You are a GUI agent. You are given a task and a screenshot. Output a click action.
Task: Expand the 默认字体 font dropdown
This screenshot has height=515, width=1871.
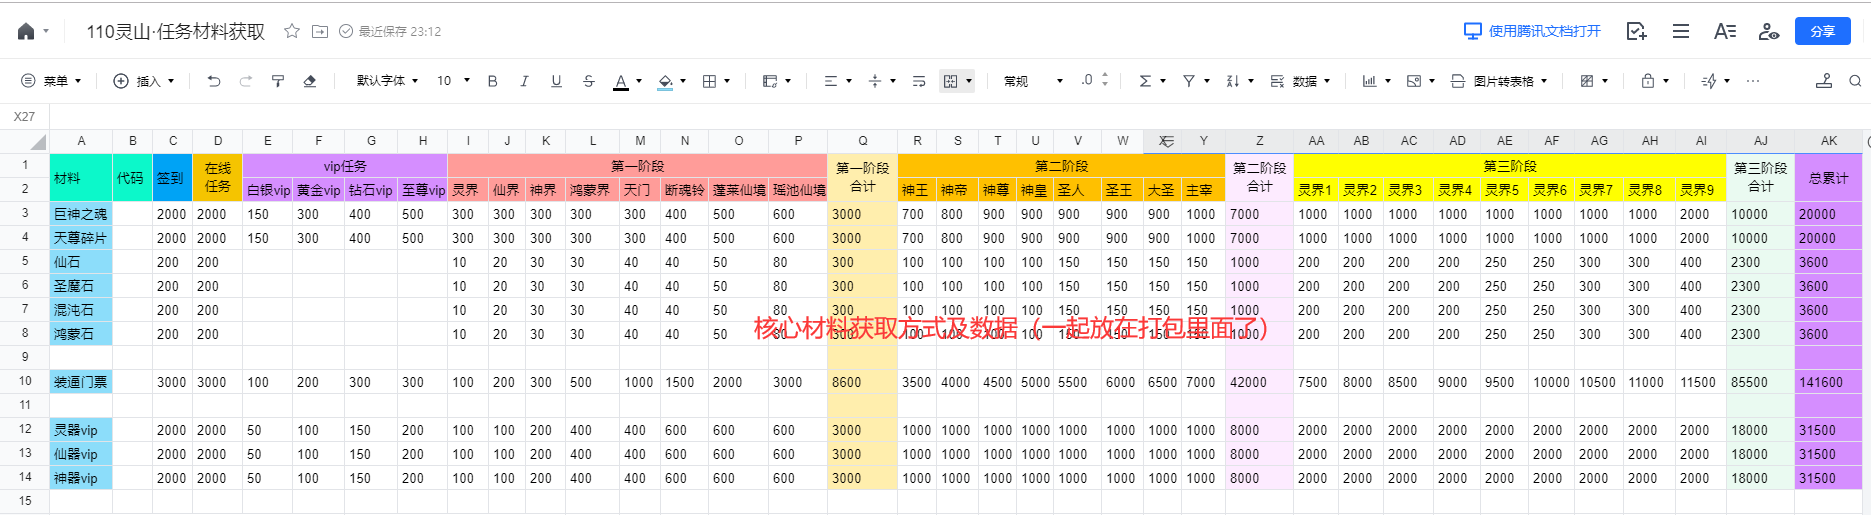pos(387,81)
